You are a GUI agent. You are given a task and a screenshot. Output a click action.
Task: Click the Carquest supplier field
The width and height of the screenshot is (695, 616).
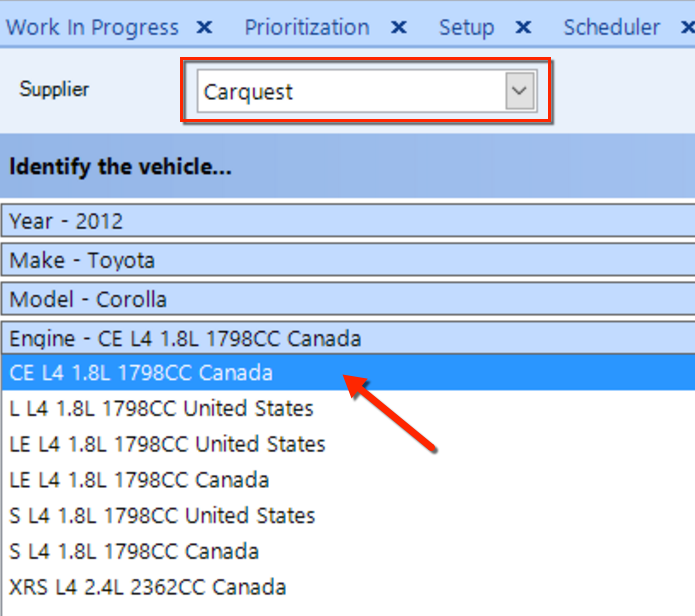[x=367, y=91]
